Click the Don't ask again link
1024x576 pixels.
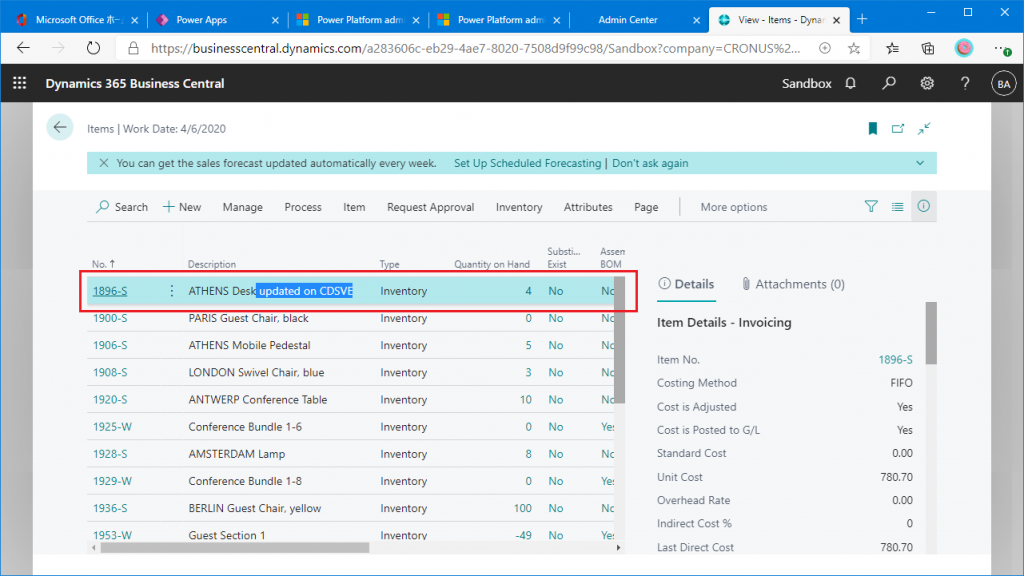click(x=650, y=163)
